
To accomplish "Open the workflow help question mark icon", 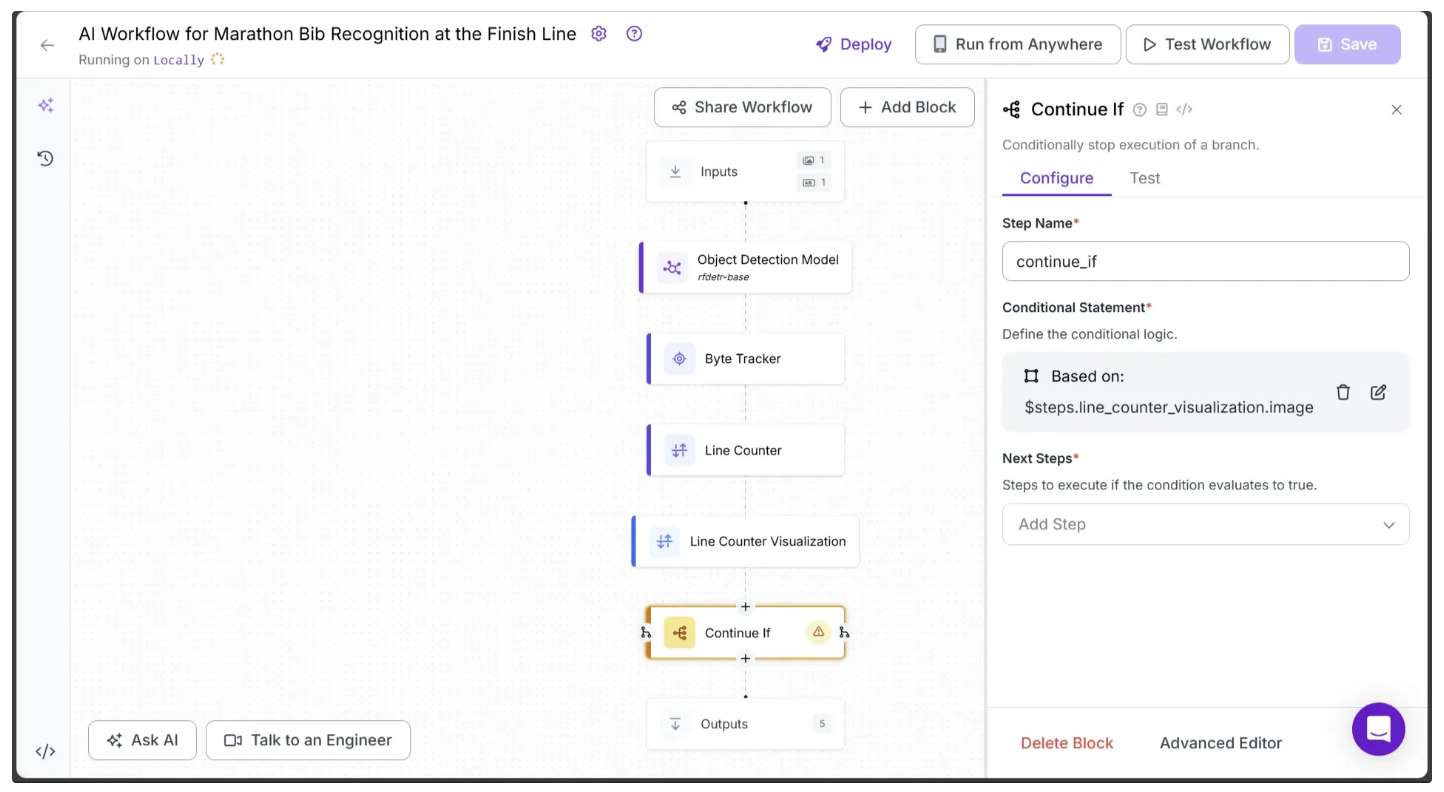I will (634, 34).
